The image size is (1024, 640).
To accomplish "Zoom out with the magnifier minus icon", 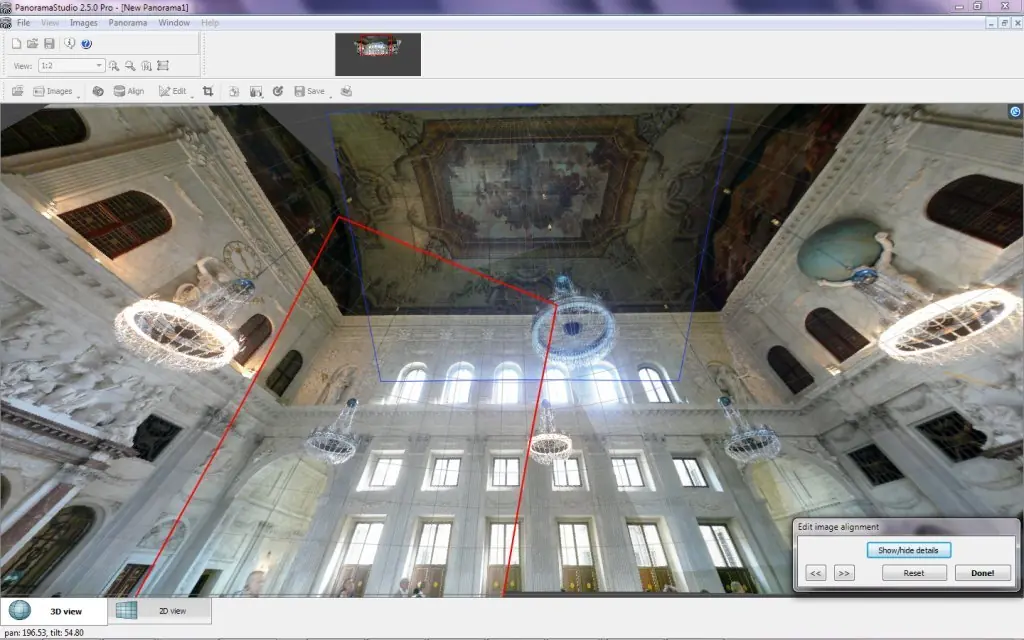I will [x=130, y=66].
